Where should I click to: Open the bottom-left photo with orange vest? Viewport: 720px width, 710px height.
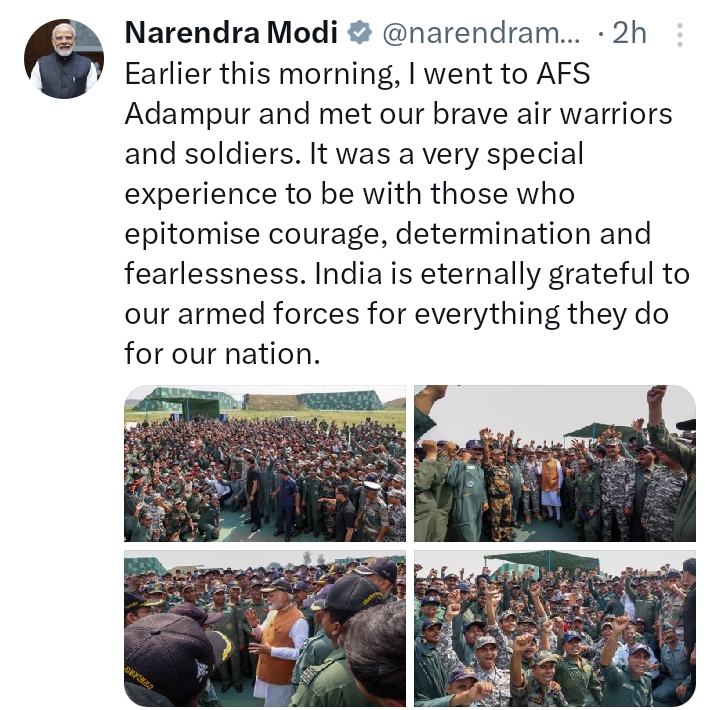pyautogui.click(x=265, y=628)
